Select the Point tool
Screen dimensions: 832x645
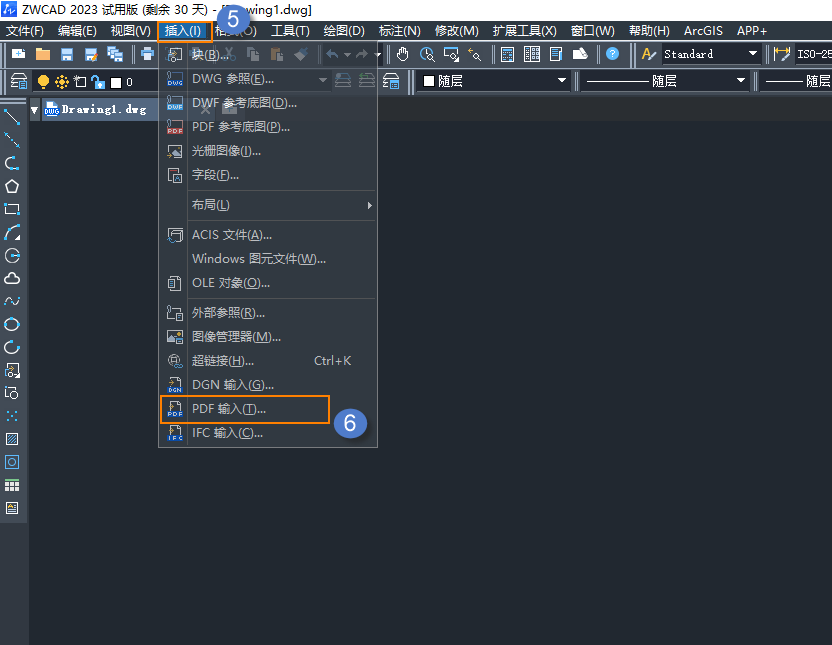pos(12,416)
